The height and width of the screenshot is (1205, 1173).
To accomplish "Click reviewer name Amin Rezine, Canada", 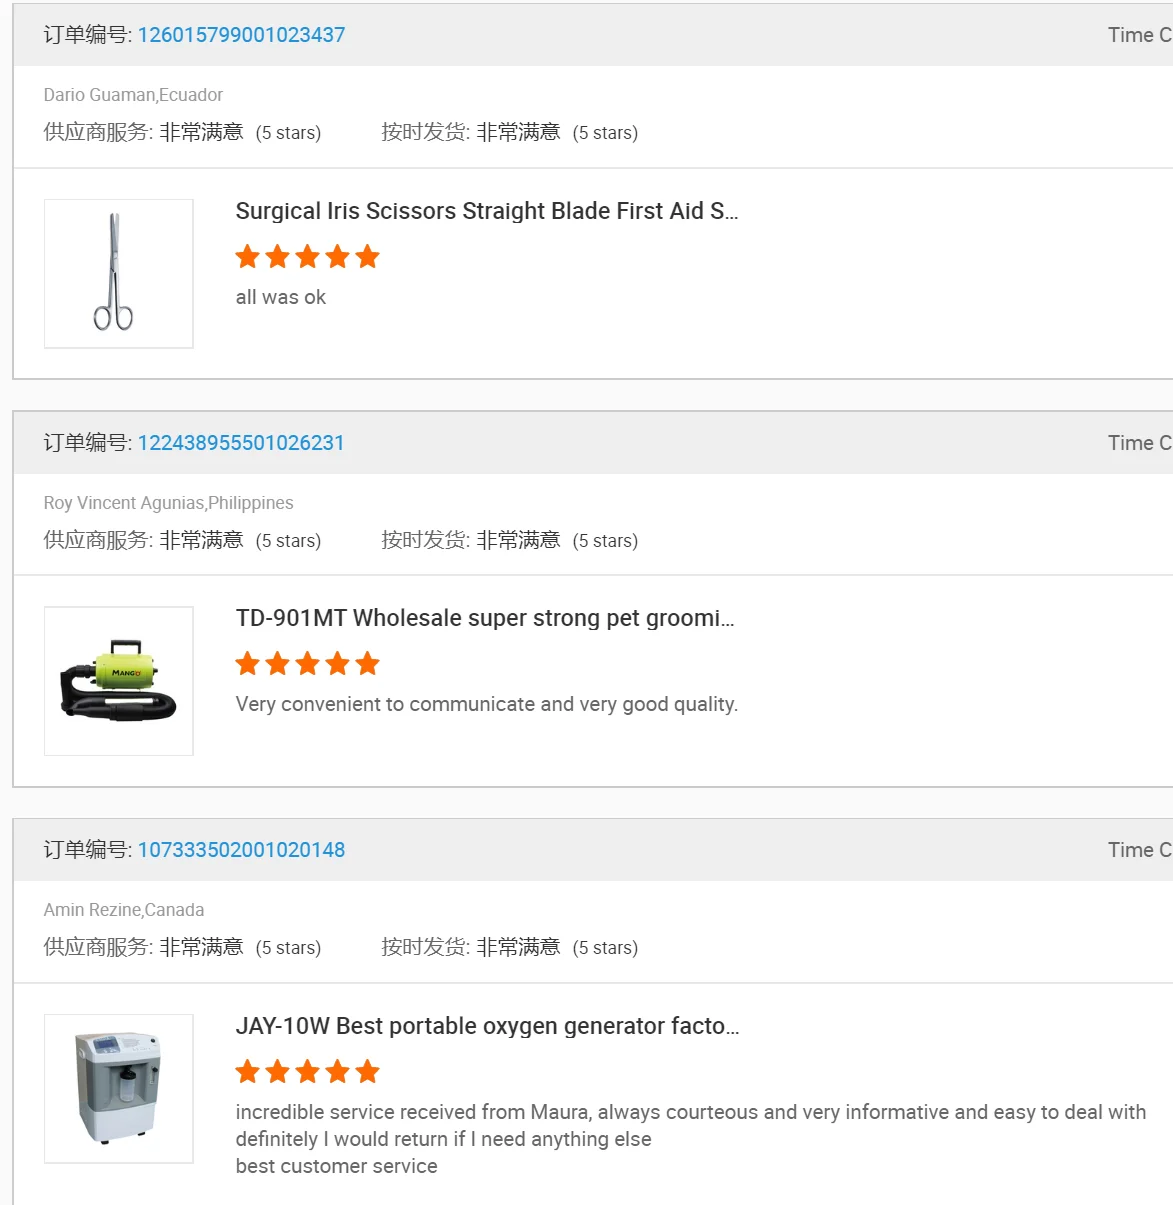I will pos(124,910).
